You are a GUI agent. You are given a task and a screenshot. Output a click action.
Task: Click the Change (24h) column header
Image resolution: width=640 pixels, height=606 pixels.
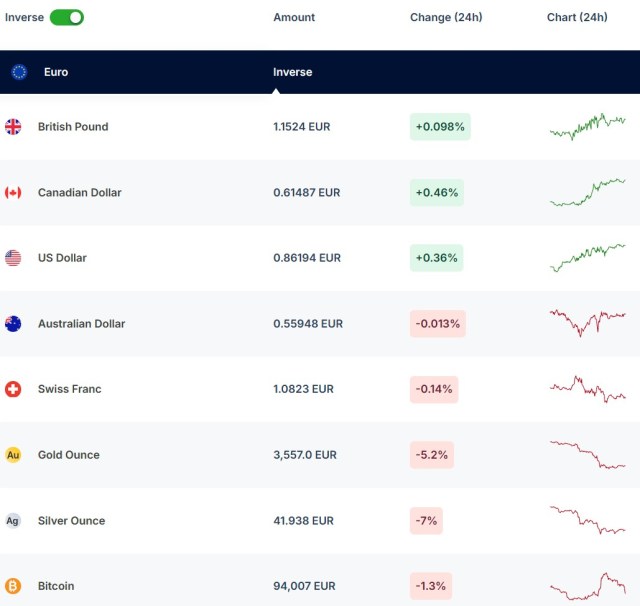[x=446, y=17]
